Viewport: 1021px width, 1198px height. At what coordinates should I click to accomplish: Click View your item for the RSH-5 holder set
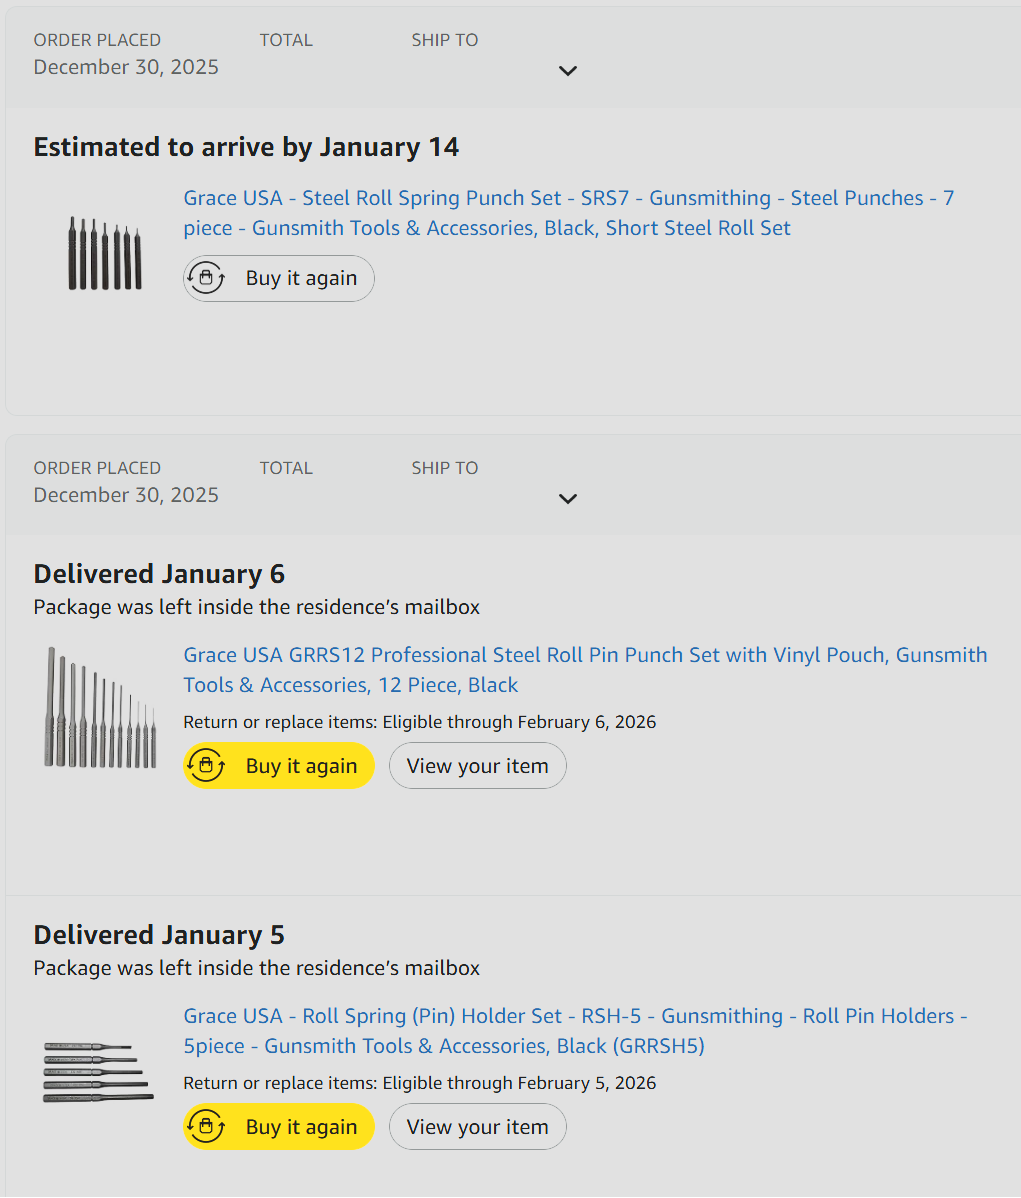(x=477, y=1127)
